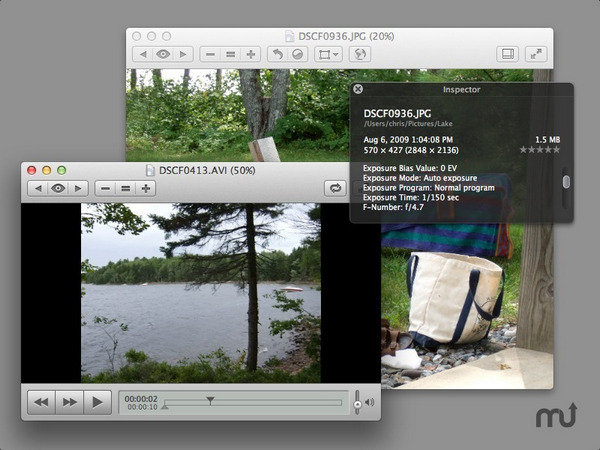
Task: Click the globe icon in the image toolbar
Action: (x=360, y=54)
